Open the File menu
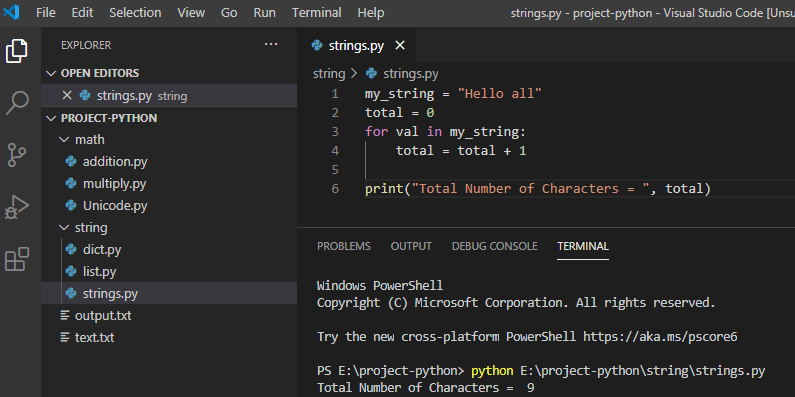This screenshot has height=397, width=795. click(46, 12)
